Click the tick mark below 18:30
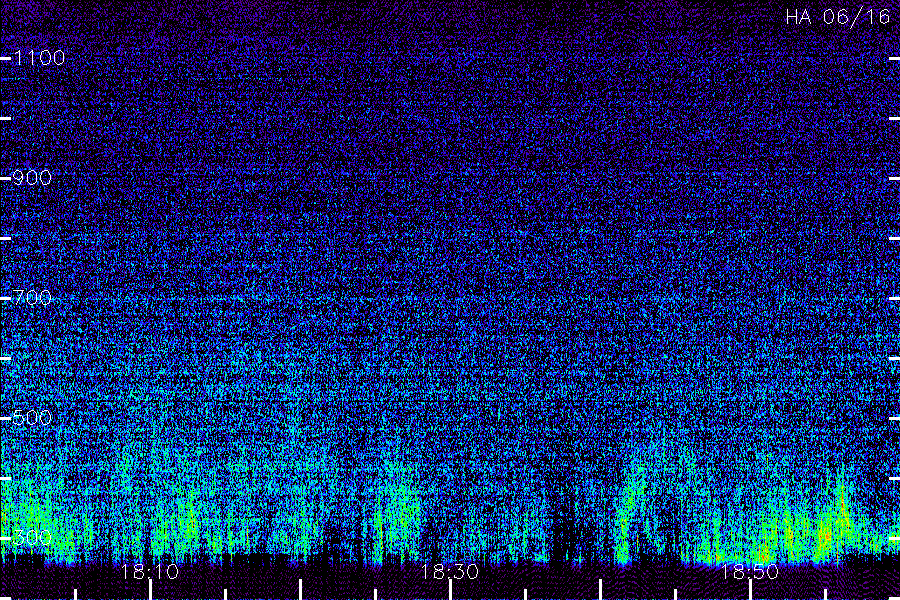 (x=450, y=590)
